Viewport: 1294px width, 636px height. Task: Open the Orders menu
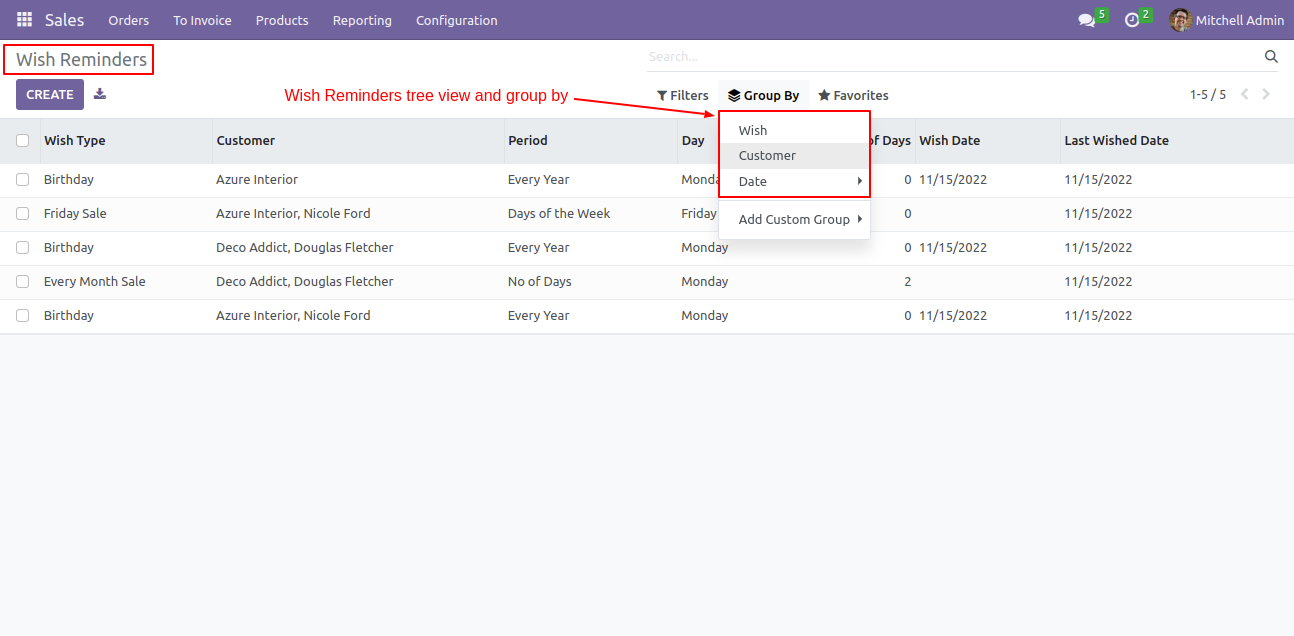pos(129,20)
